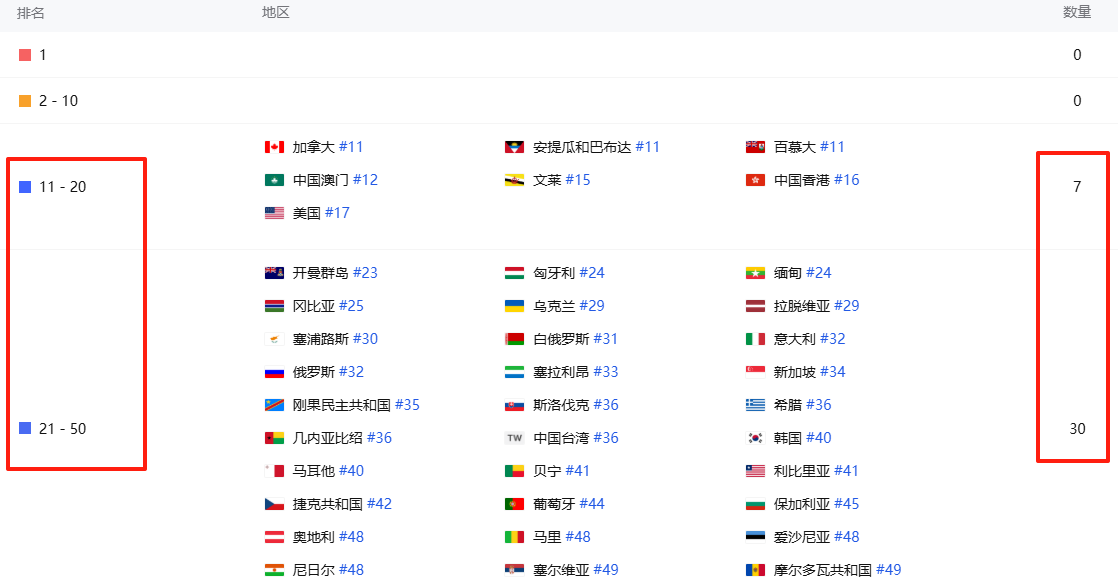Click the Italy flag icon

click(x=755, y=339)
